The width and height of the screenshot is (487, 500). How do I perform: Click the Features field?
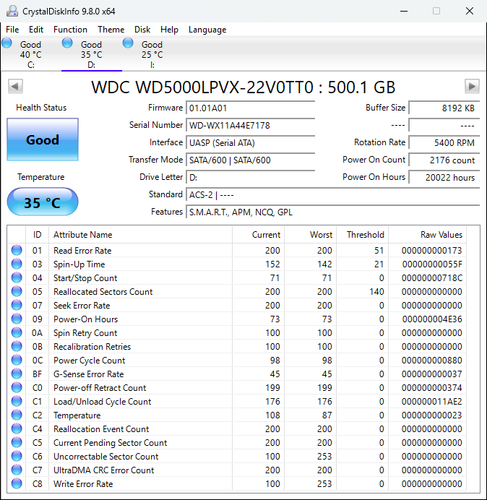333,212
